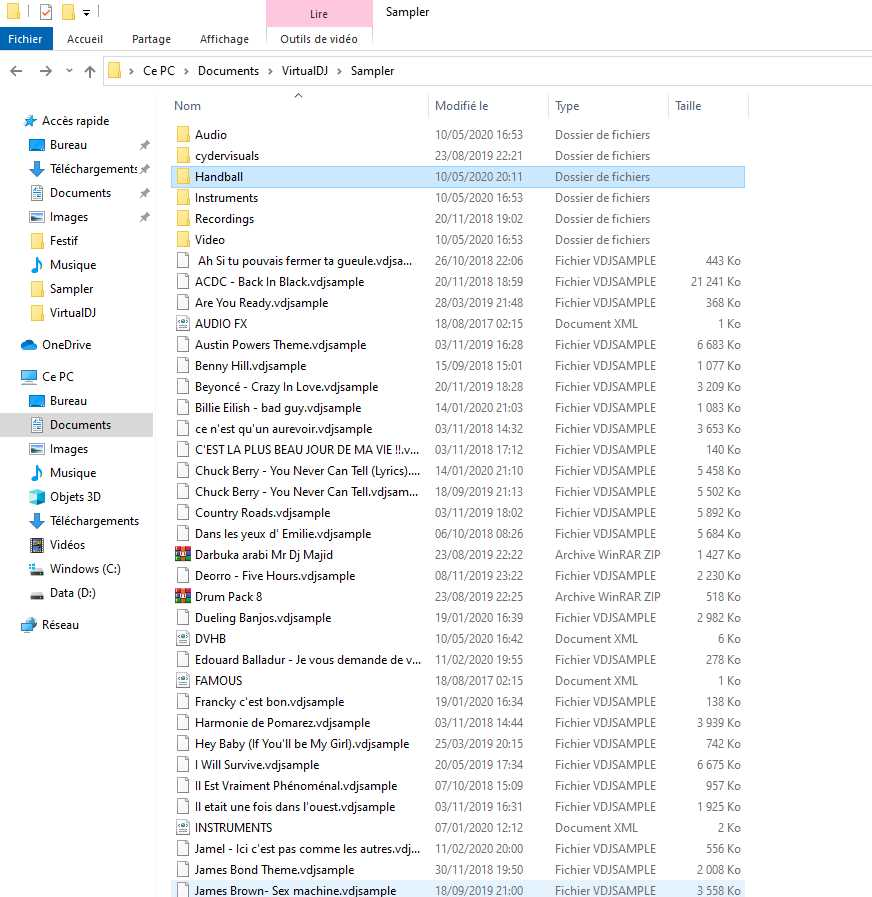Select the Handball folder icon
Screen dimensions: 872x897
(182, 177)
